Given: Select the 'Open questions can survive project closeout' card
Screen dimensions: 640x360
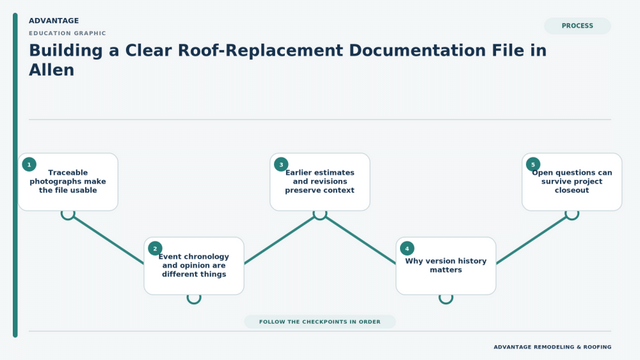Looking at the screenshot, I should click(572, 182).
